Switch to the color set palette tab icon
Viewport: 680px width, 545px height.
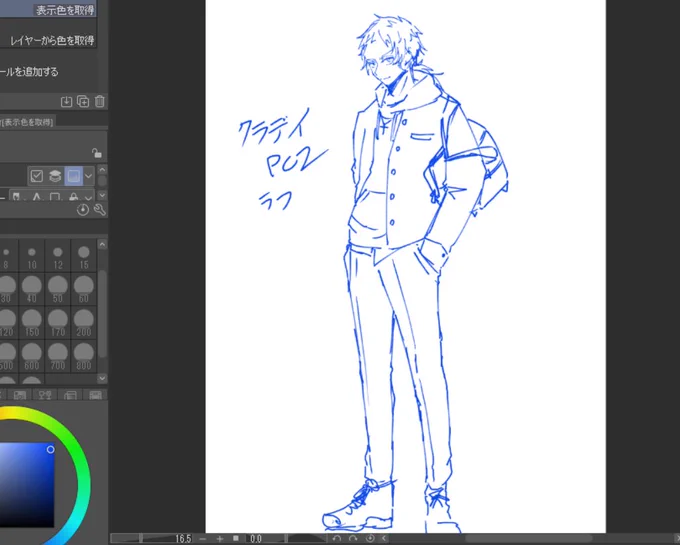pos(70,395)
